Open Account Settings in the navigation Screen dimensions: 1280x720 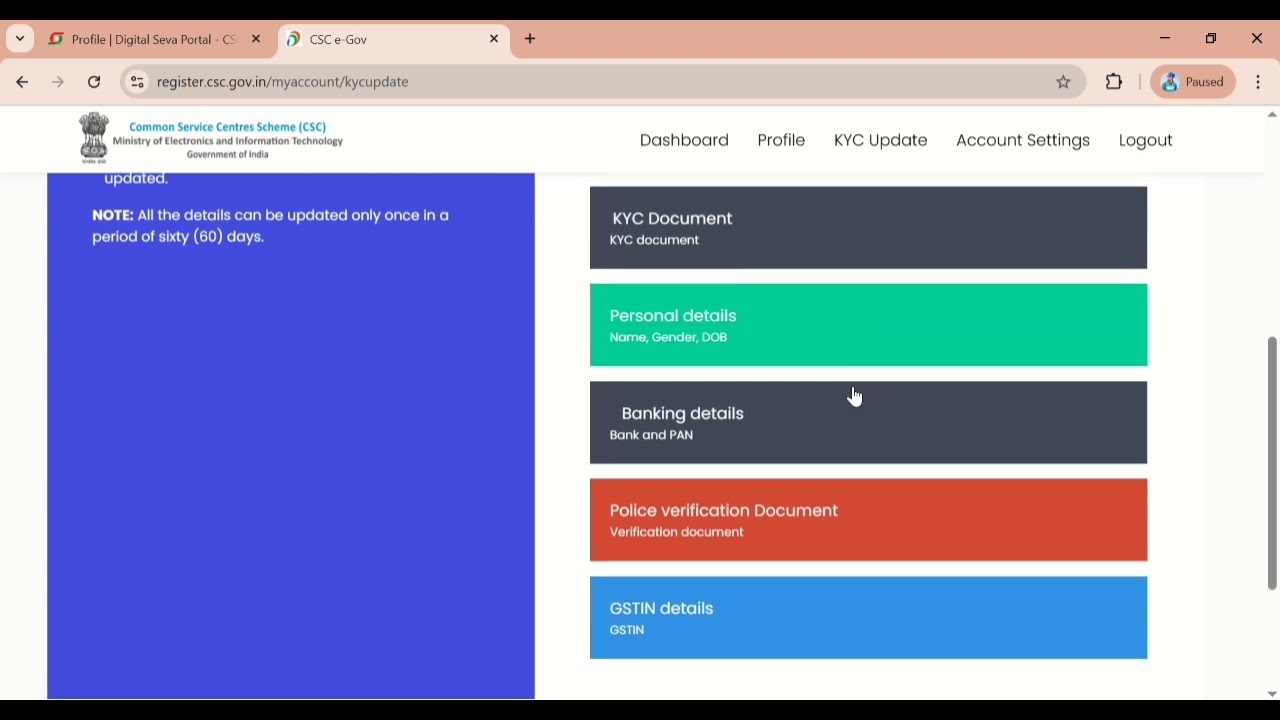(1023, 141)
